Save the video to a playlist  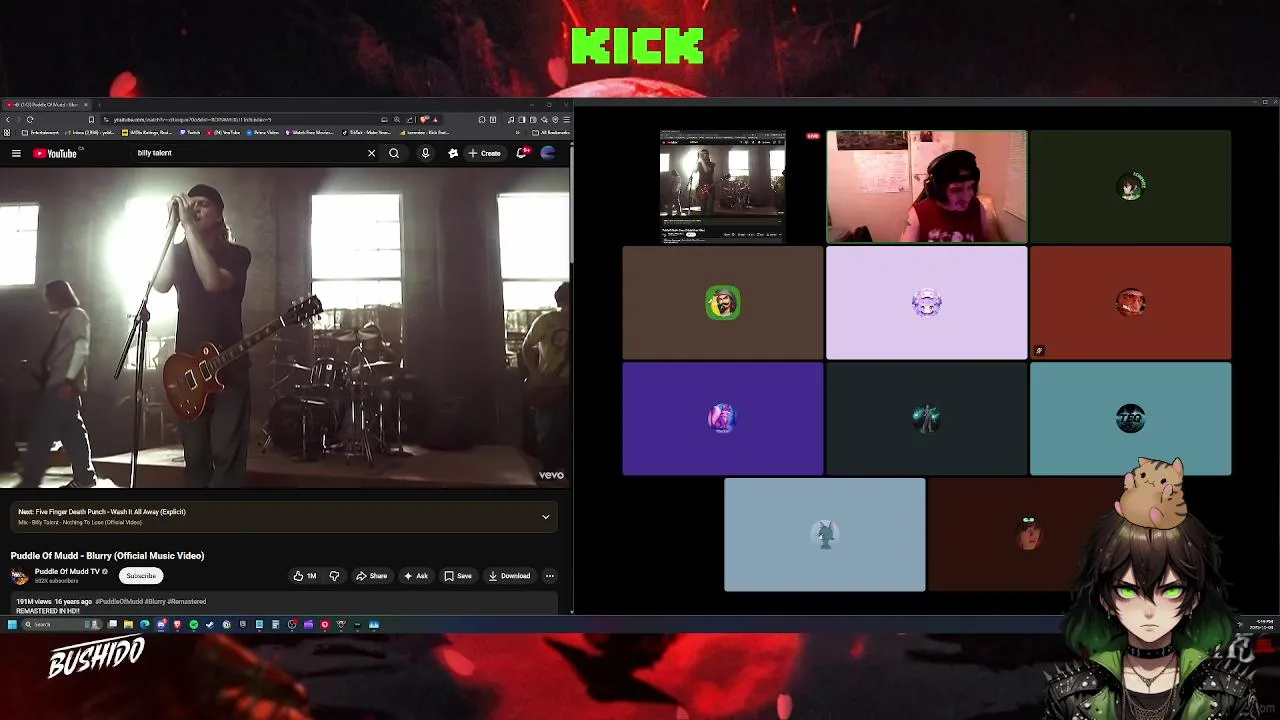tap(458, 576)
